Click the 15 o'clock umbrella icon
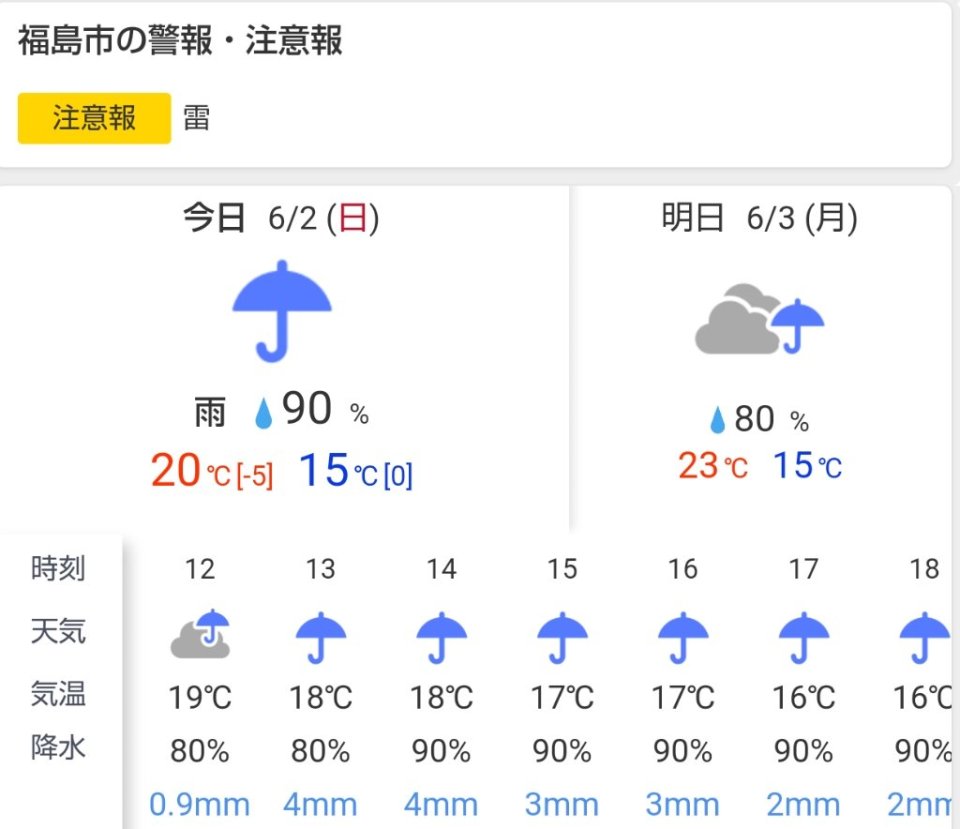 point(562,637)
